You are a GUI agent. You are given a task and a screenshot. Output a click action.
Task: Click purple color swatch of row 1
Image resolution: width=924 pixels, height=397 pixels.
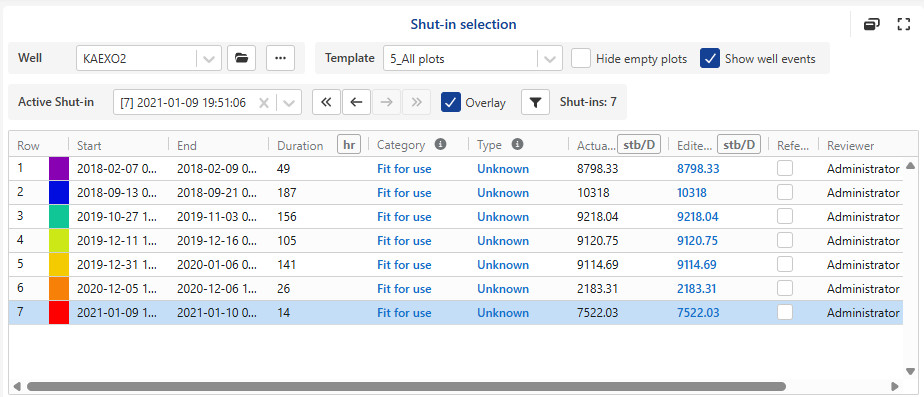click(59, 168)
